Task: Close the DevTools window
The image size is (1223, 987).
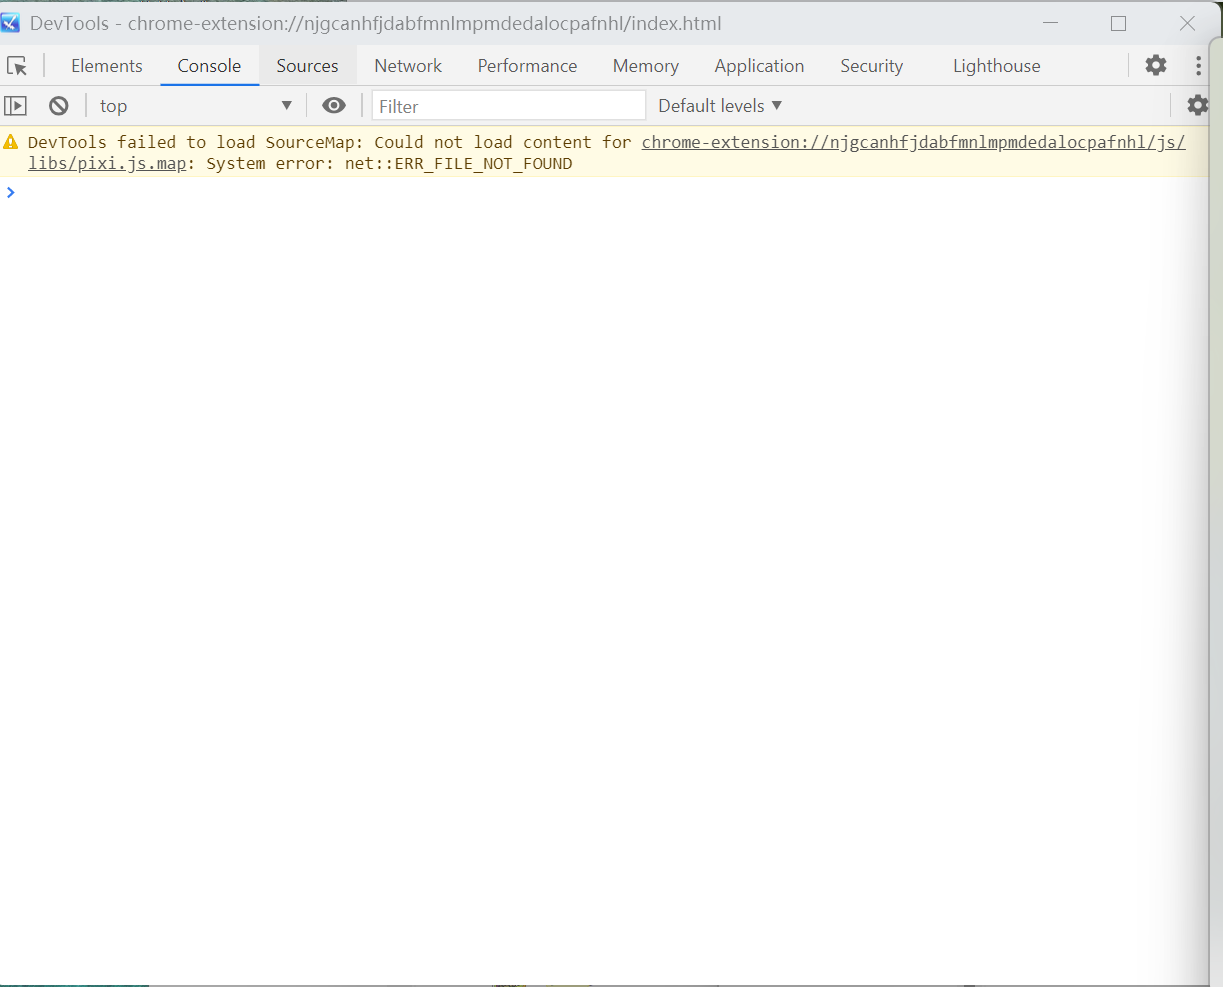Action: pos(1187,23)
